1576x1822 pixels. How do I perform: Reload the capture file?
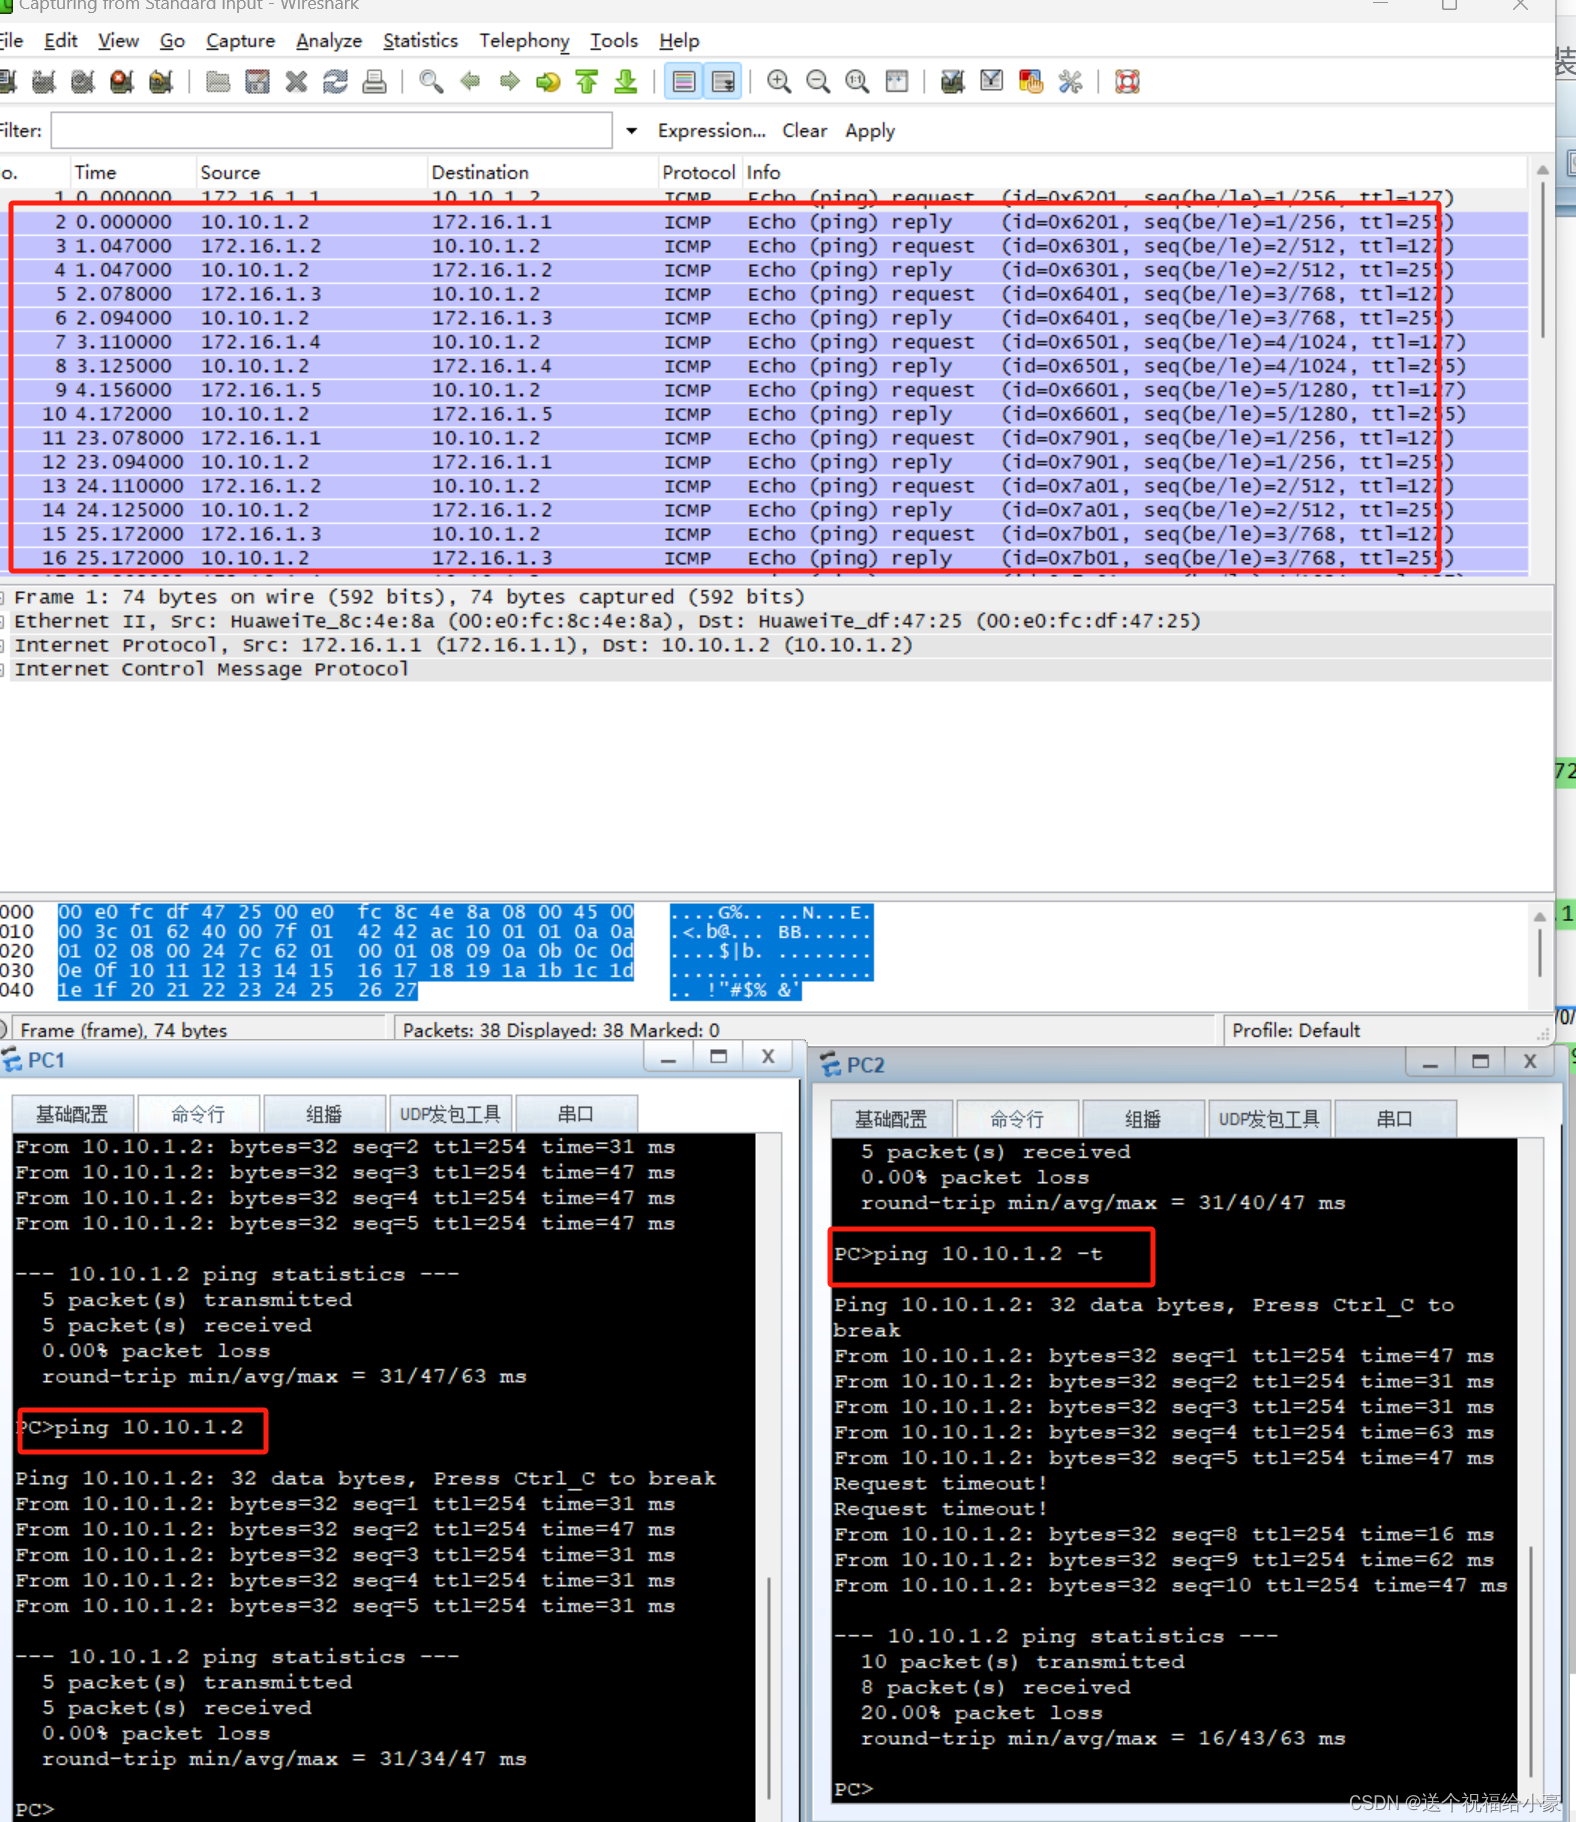click(x=335, y=82)
